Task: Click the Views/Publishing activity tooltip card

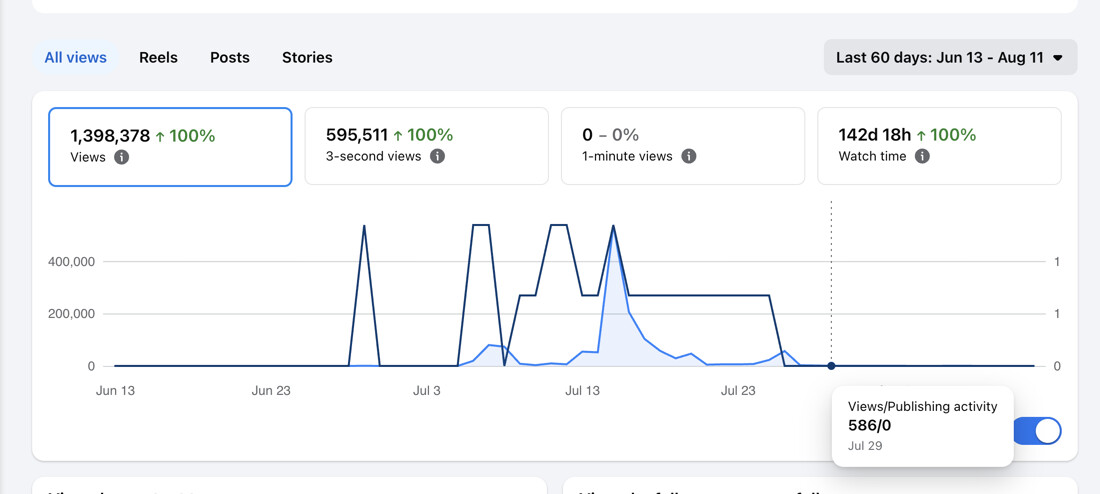Action: tap(923, 426)
